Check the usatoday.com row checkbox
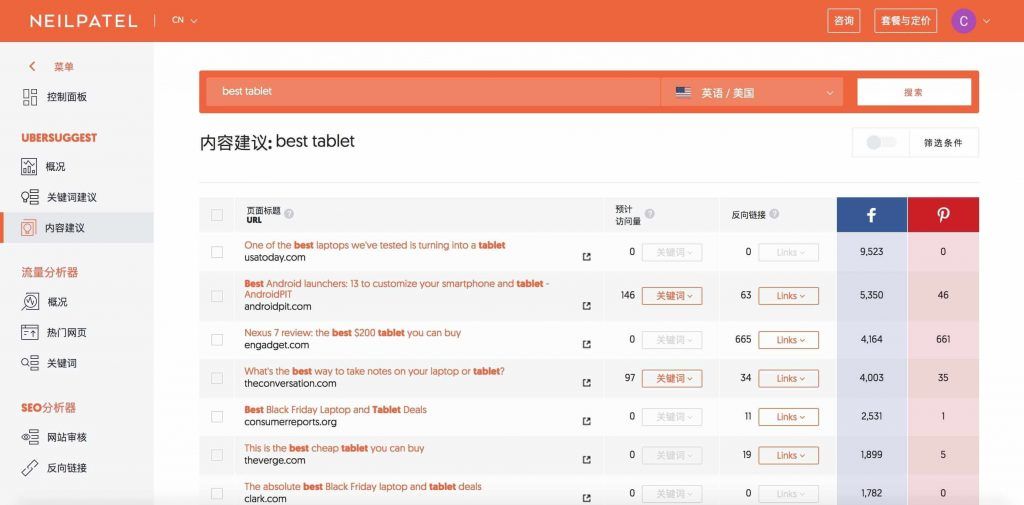This screenshot has width=1024, height=505. (217, 252)
